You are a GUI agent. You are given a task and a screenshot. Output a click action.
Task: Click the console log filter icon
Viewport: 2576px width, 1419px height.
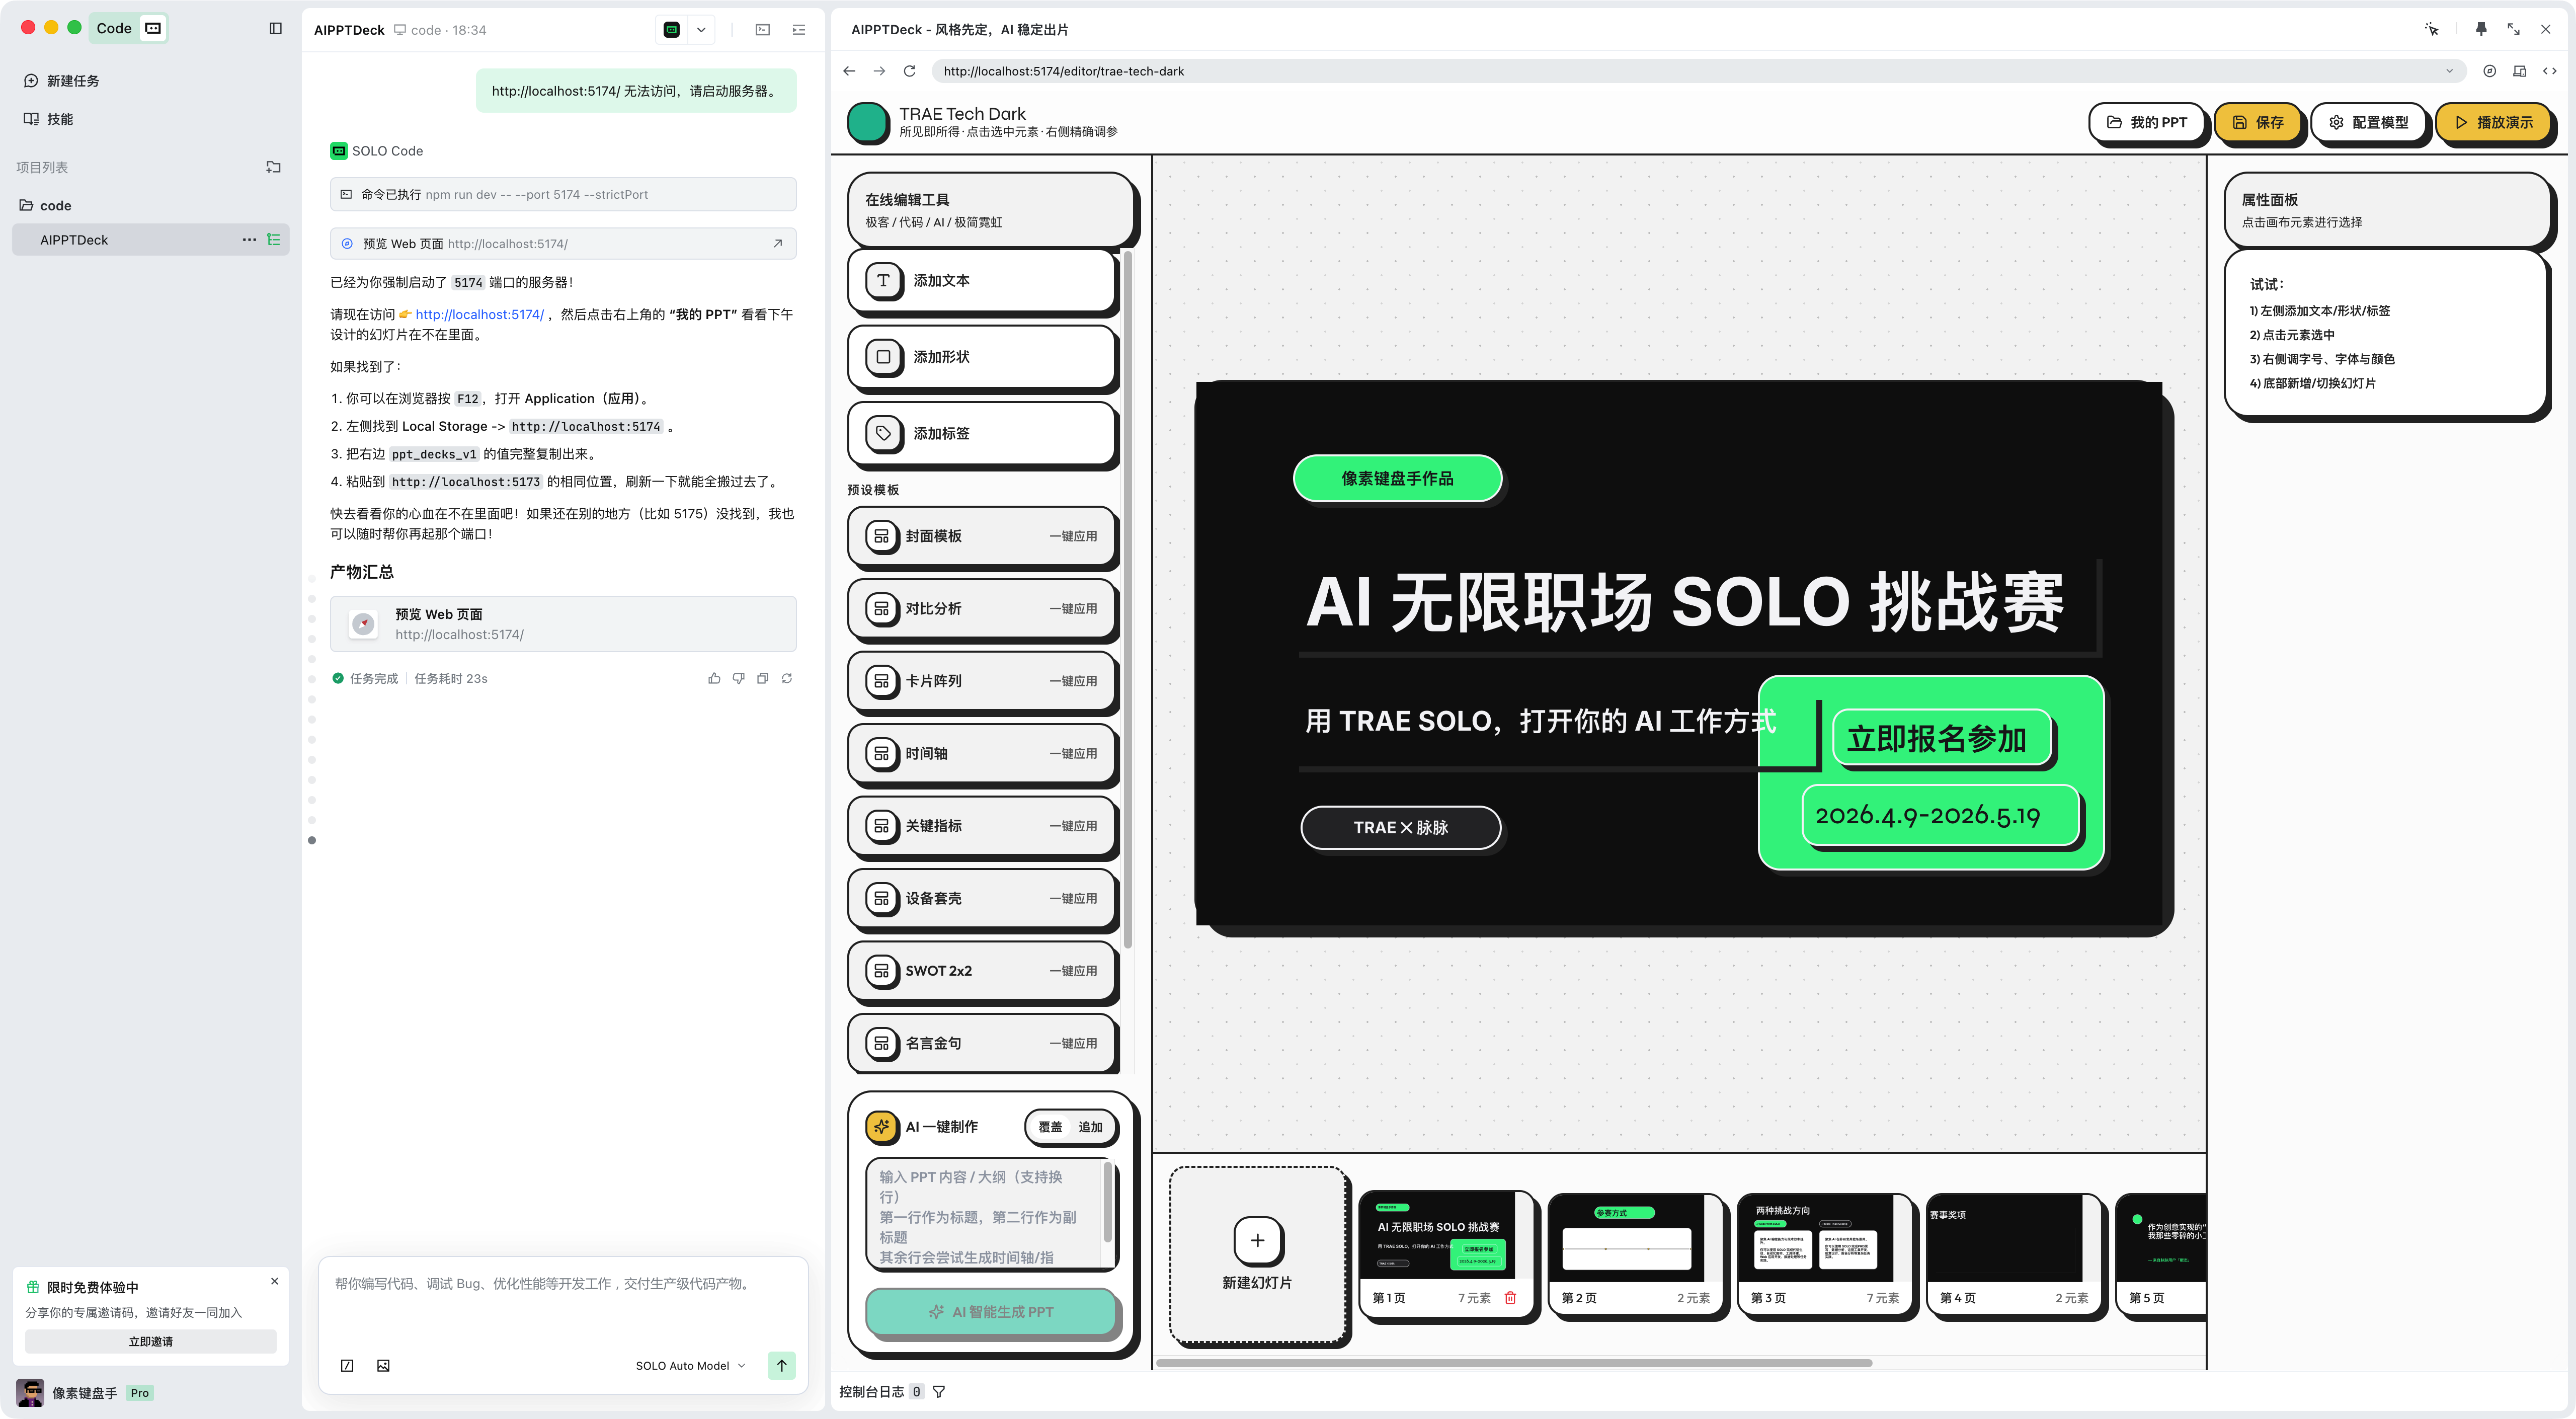[938, 1391]
